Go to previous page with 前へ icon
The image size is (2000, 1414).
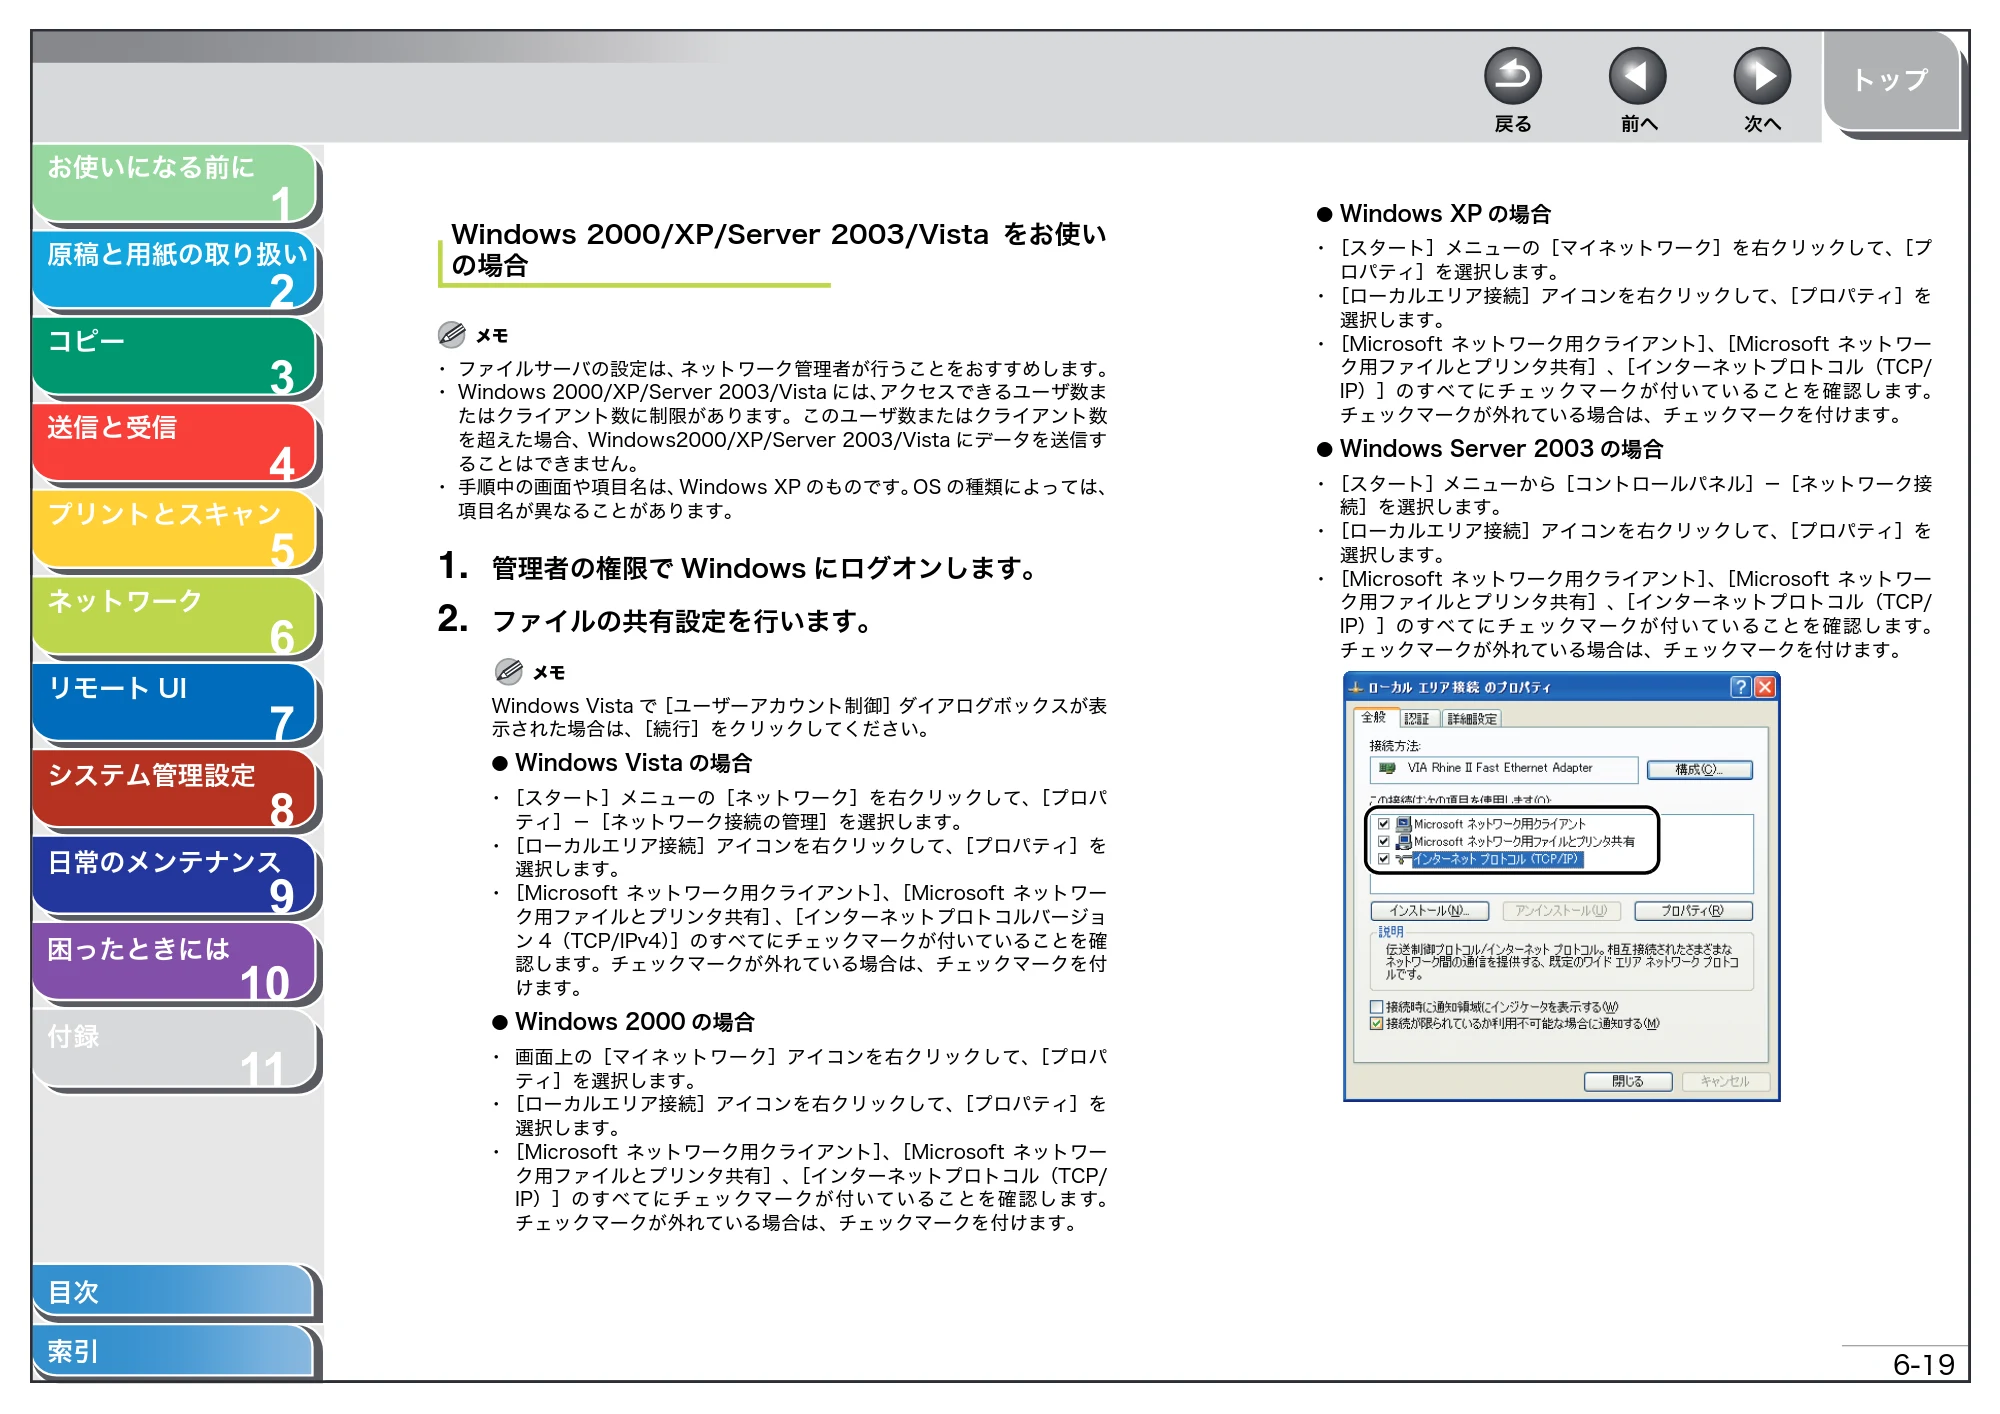pyautogui.click(x=1637, y=76)
